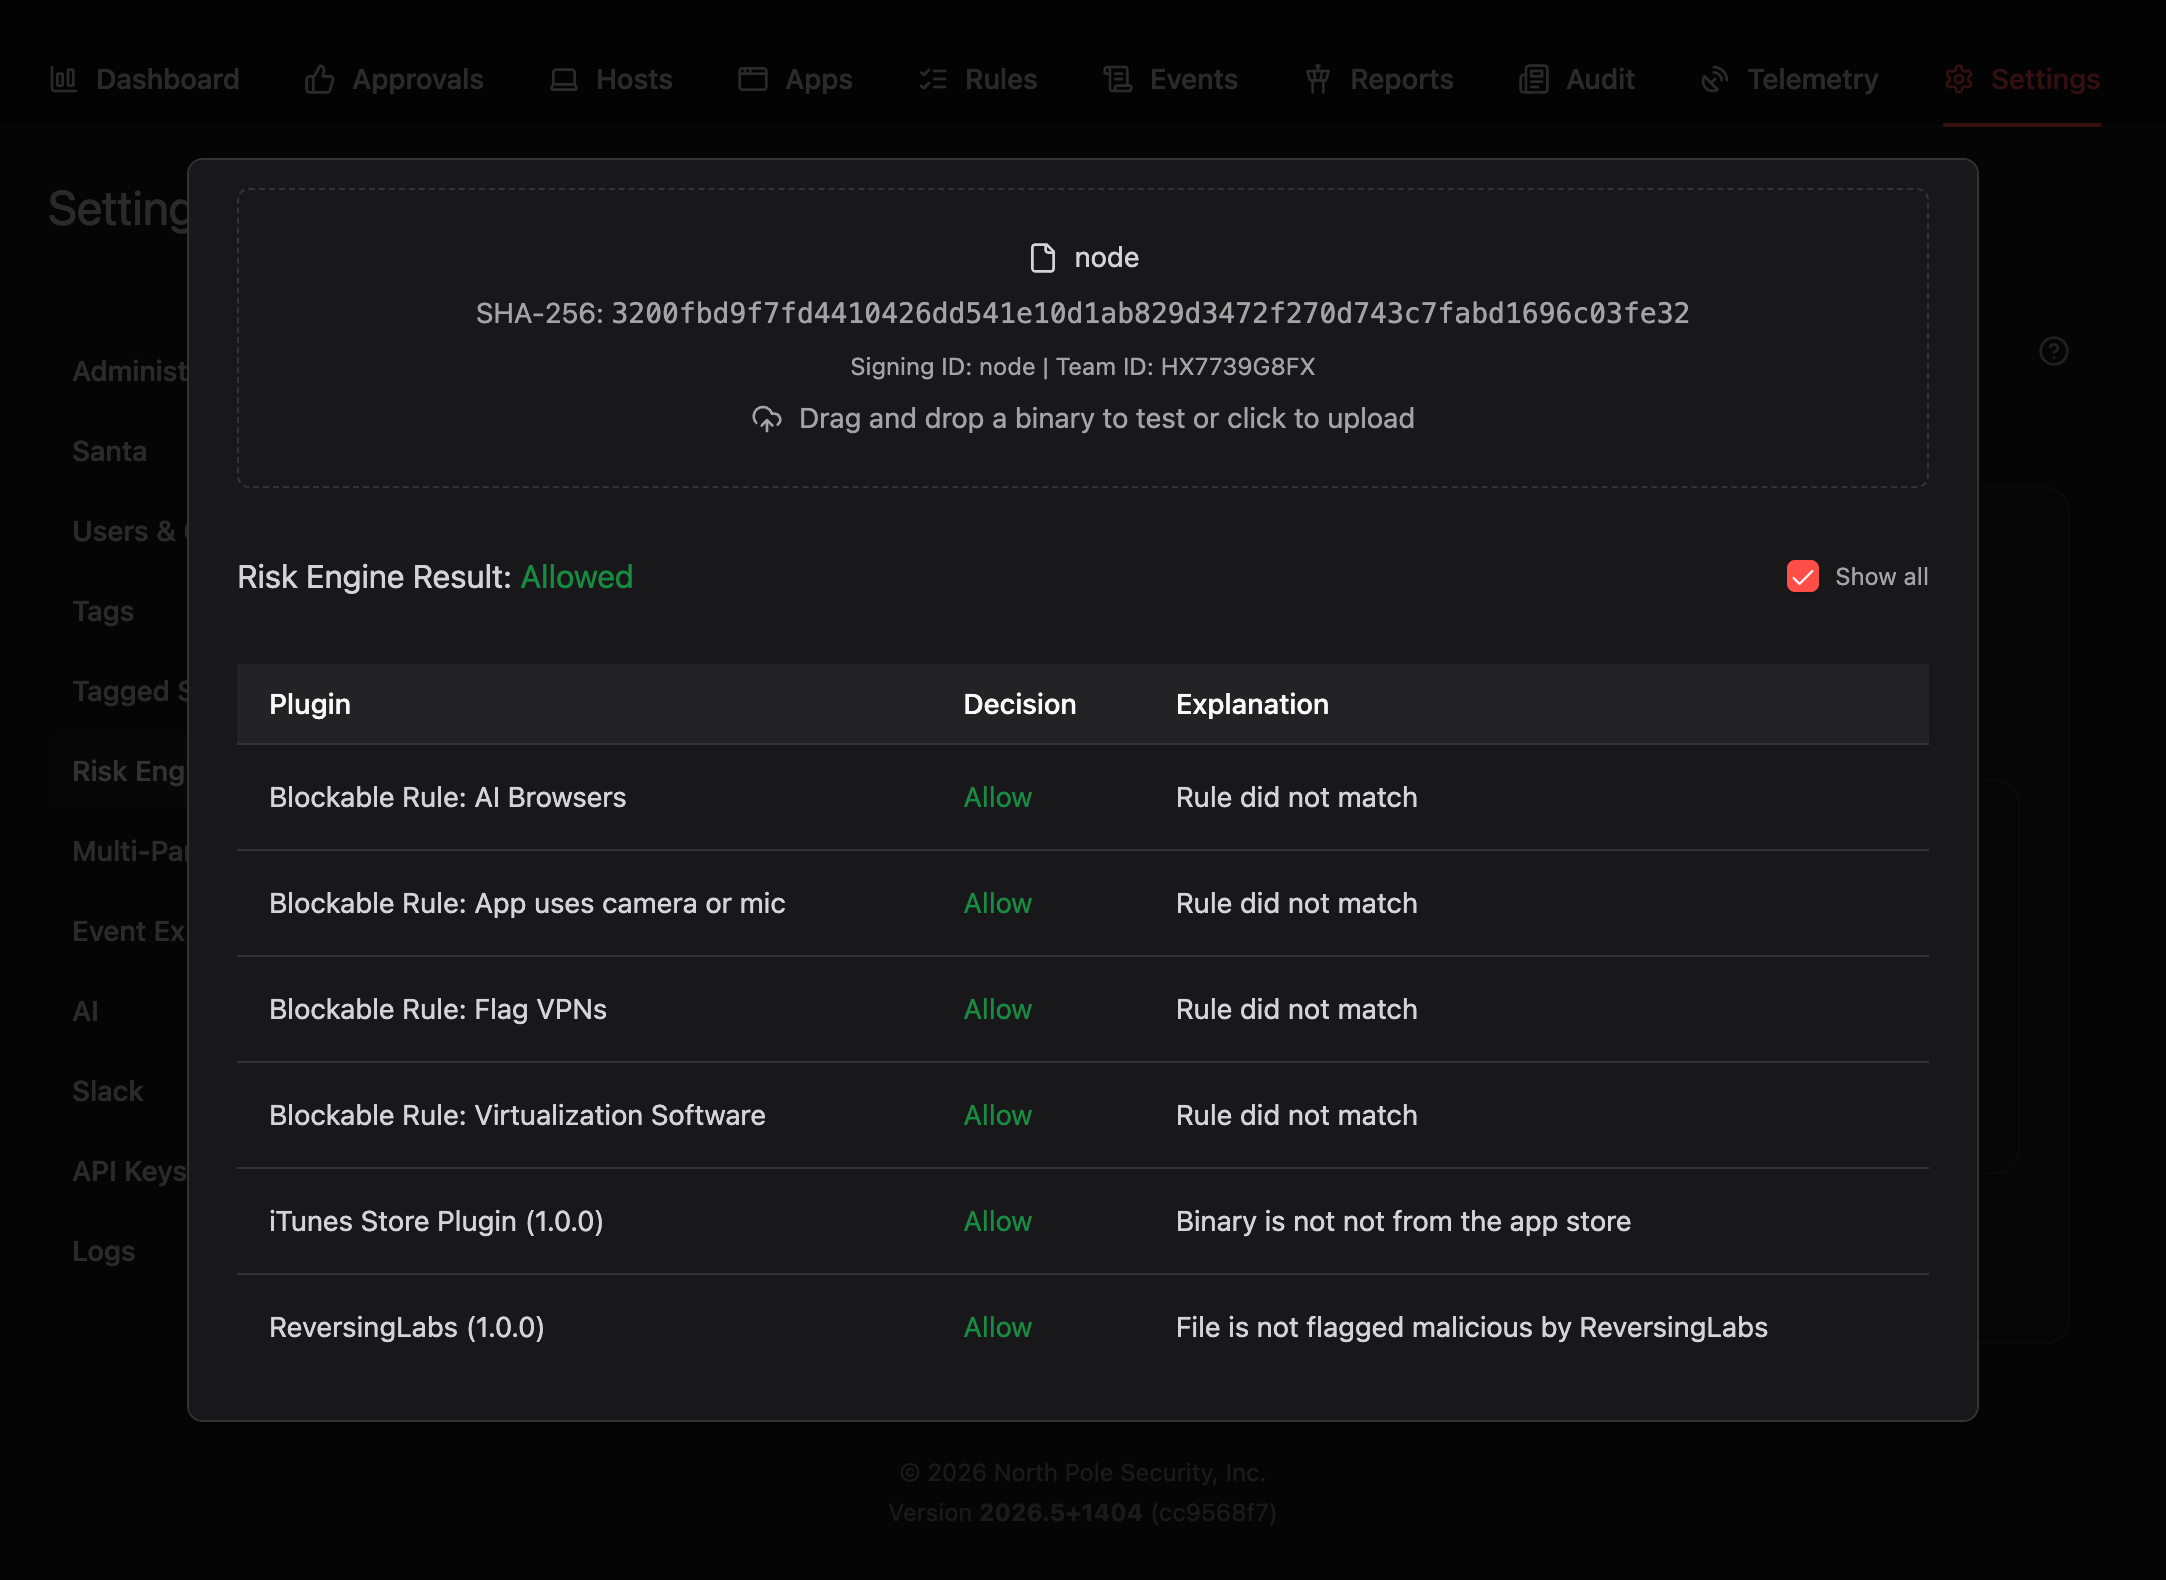Open the Dashboard tab
The width and height of the screenshot is (2166, 1580).
pyautogui.click(x=145, y=79)
